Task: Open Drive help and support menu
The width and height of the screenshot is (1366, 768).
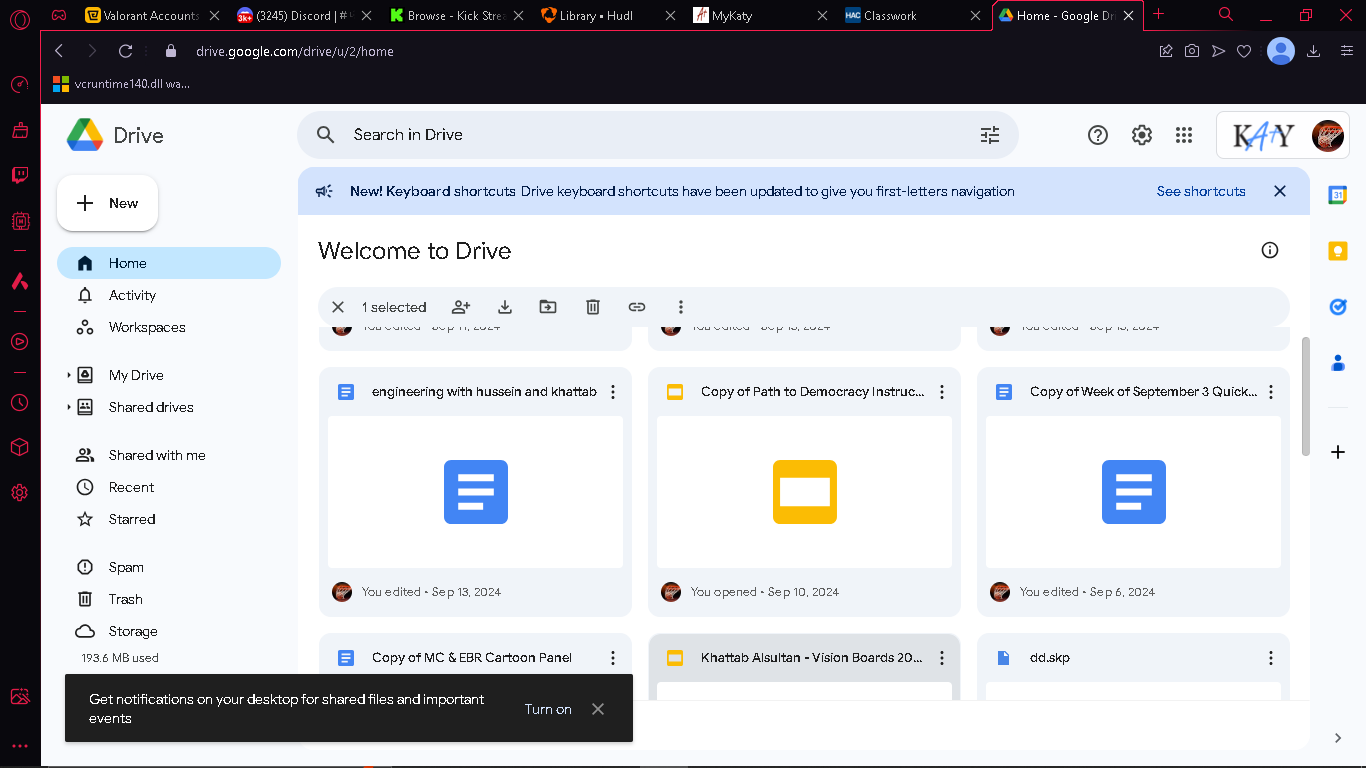Action: click(x=1098, y=135)
